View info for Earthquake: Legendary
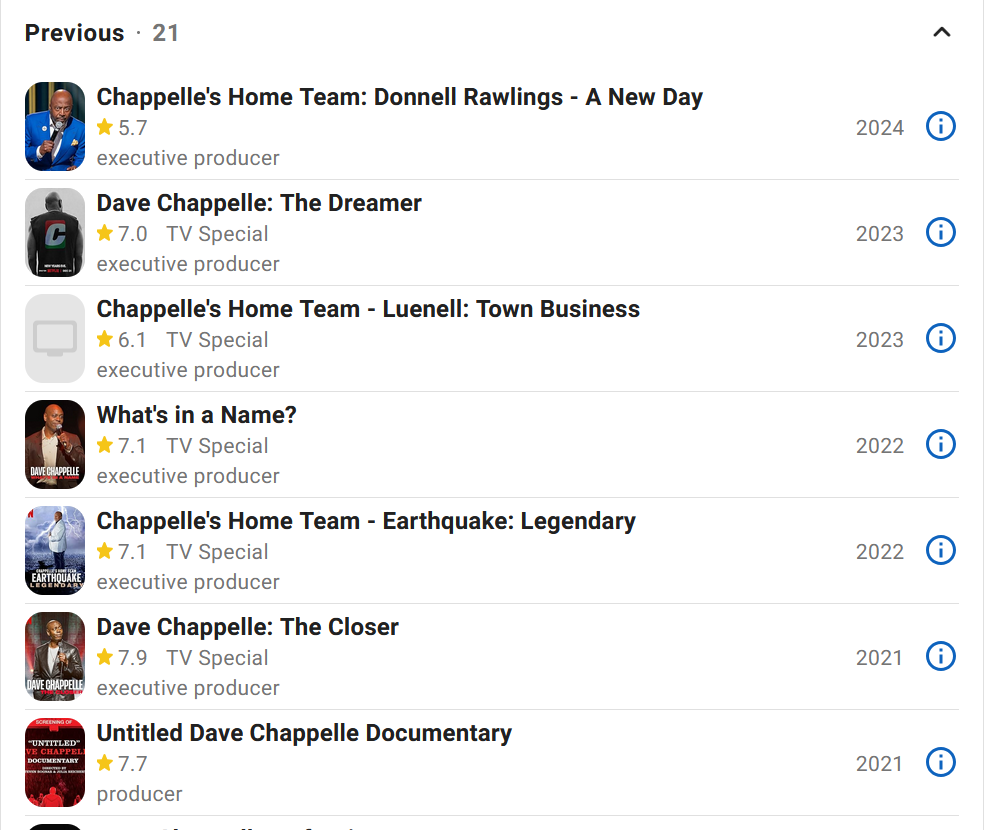988x830 pixels. [x=940, y=551]
